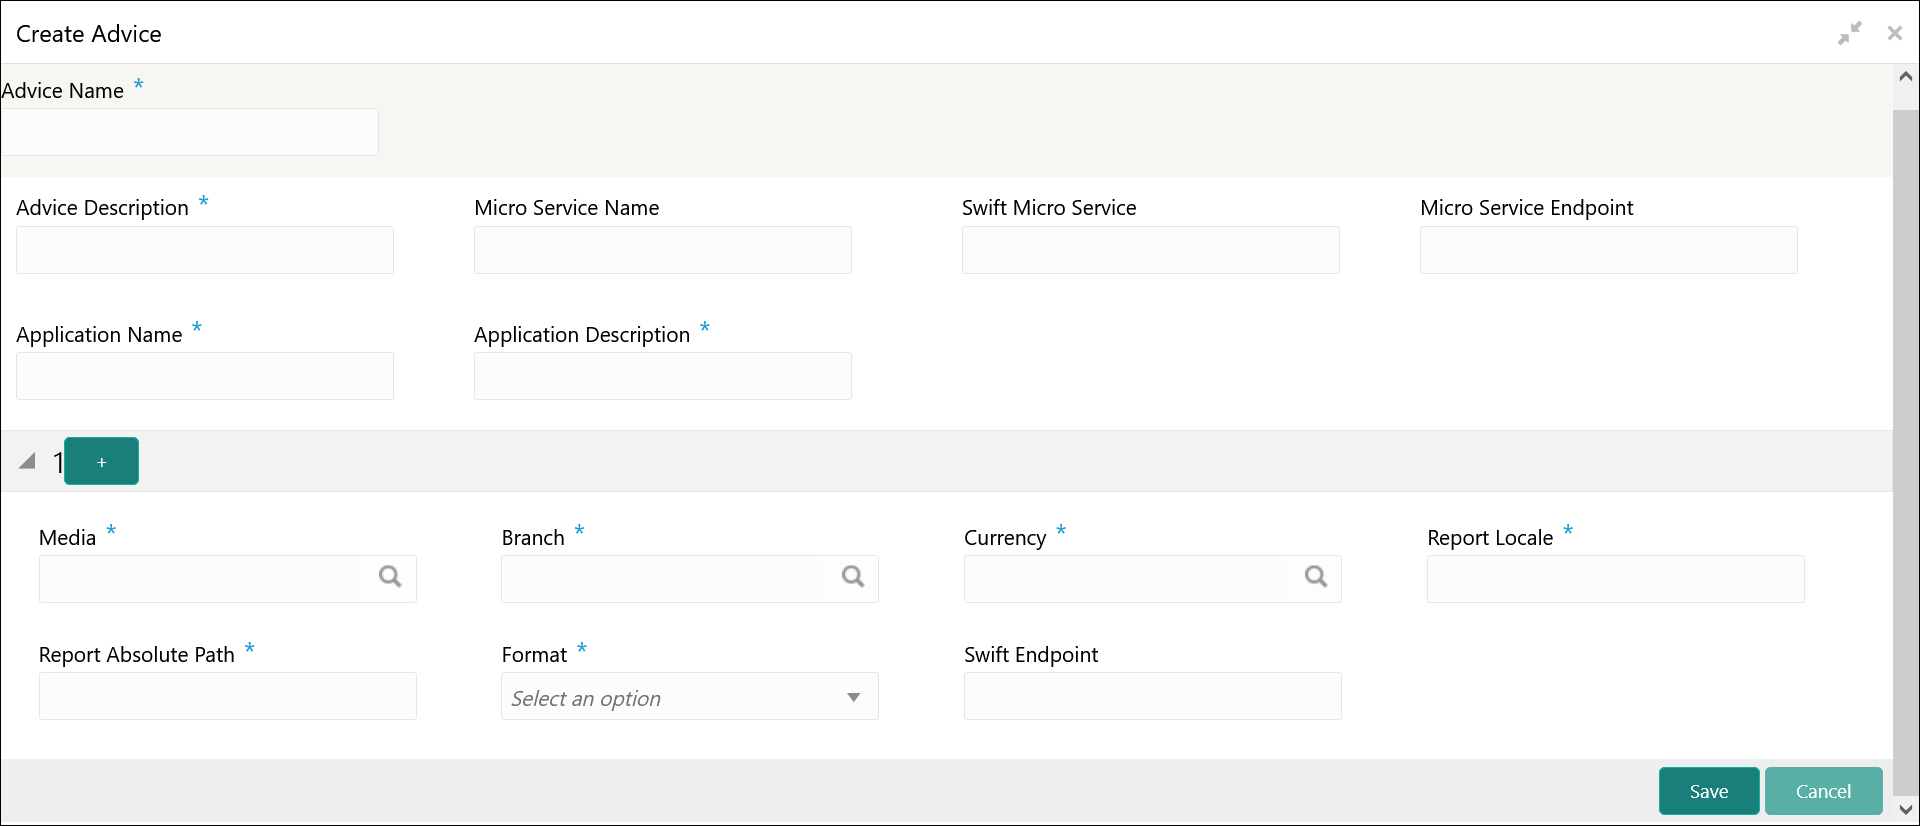The image size is (1920, 826).
Task: Click the Swift Micro Service field
Action: (x=1150, y=250)
